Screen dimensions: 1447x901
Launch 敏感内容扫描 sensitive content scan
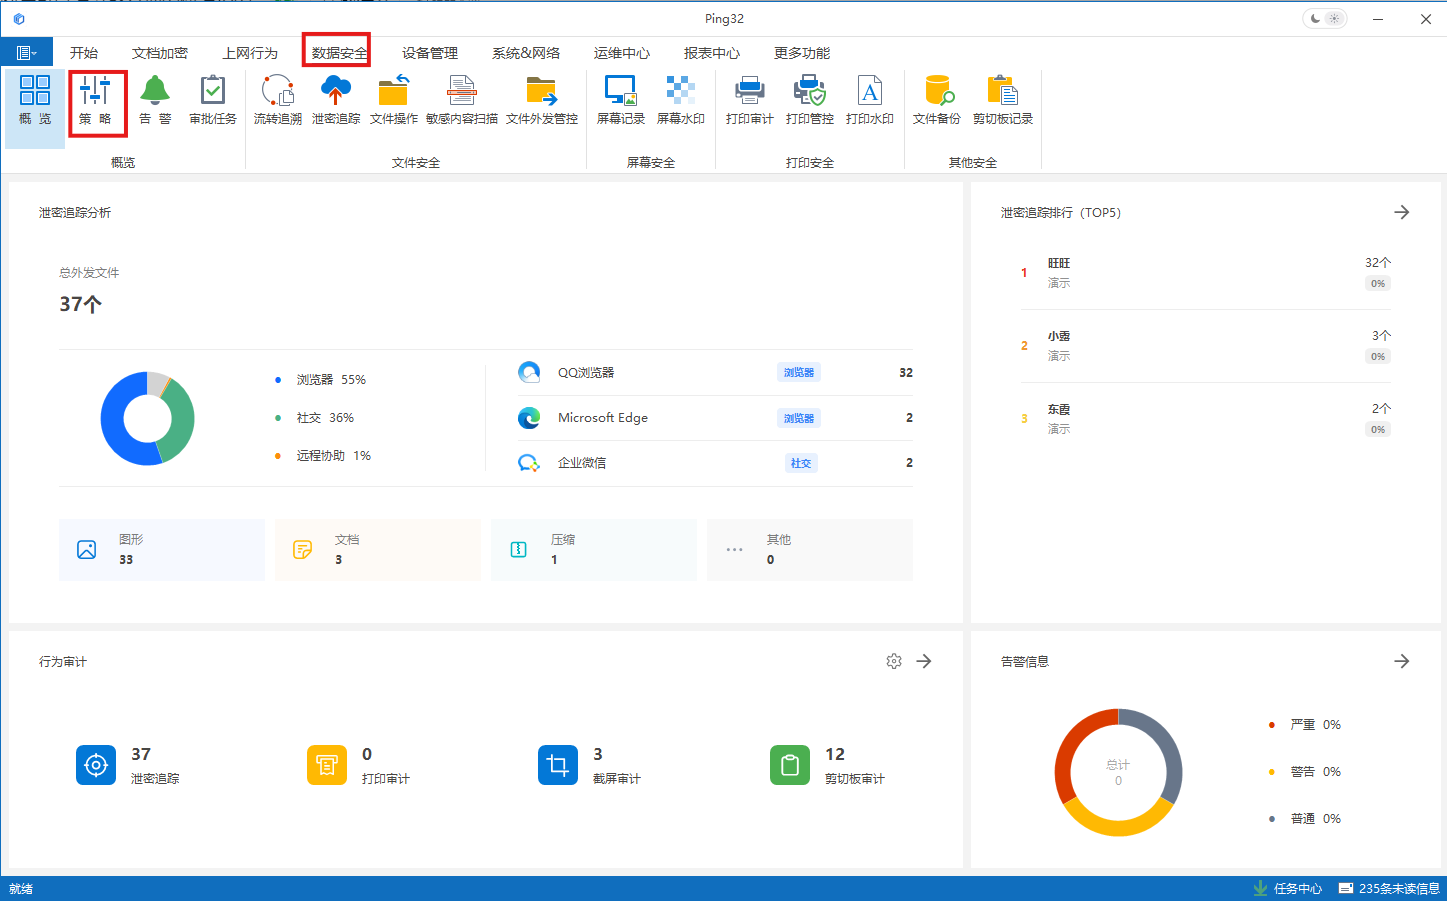click(x=461, y=100)
